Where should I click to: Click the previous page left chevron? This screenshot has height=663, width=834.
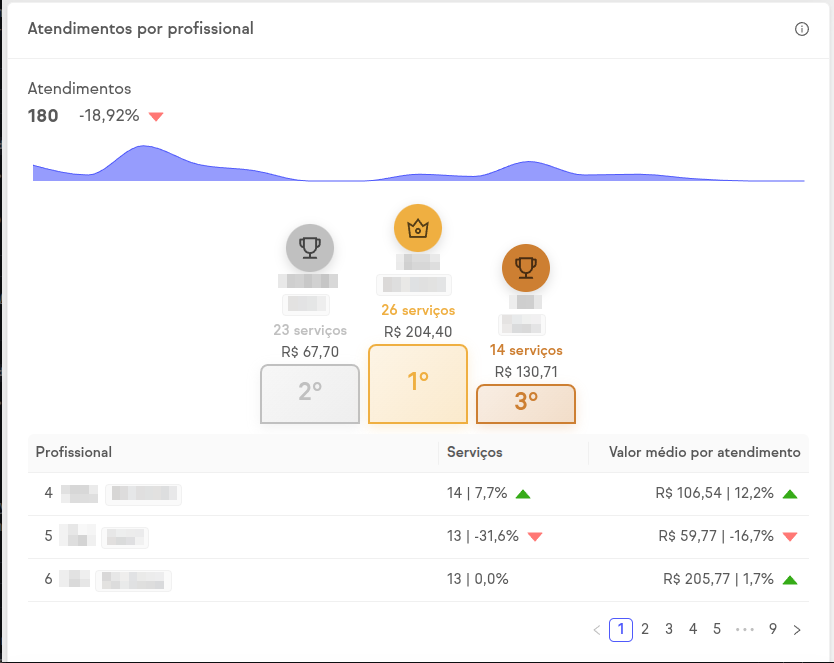click(x=597, y=630)
